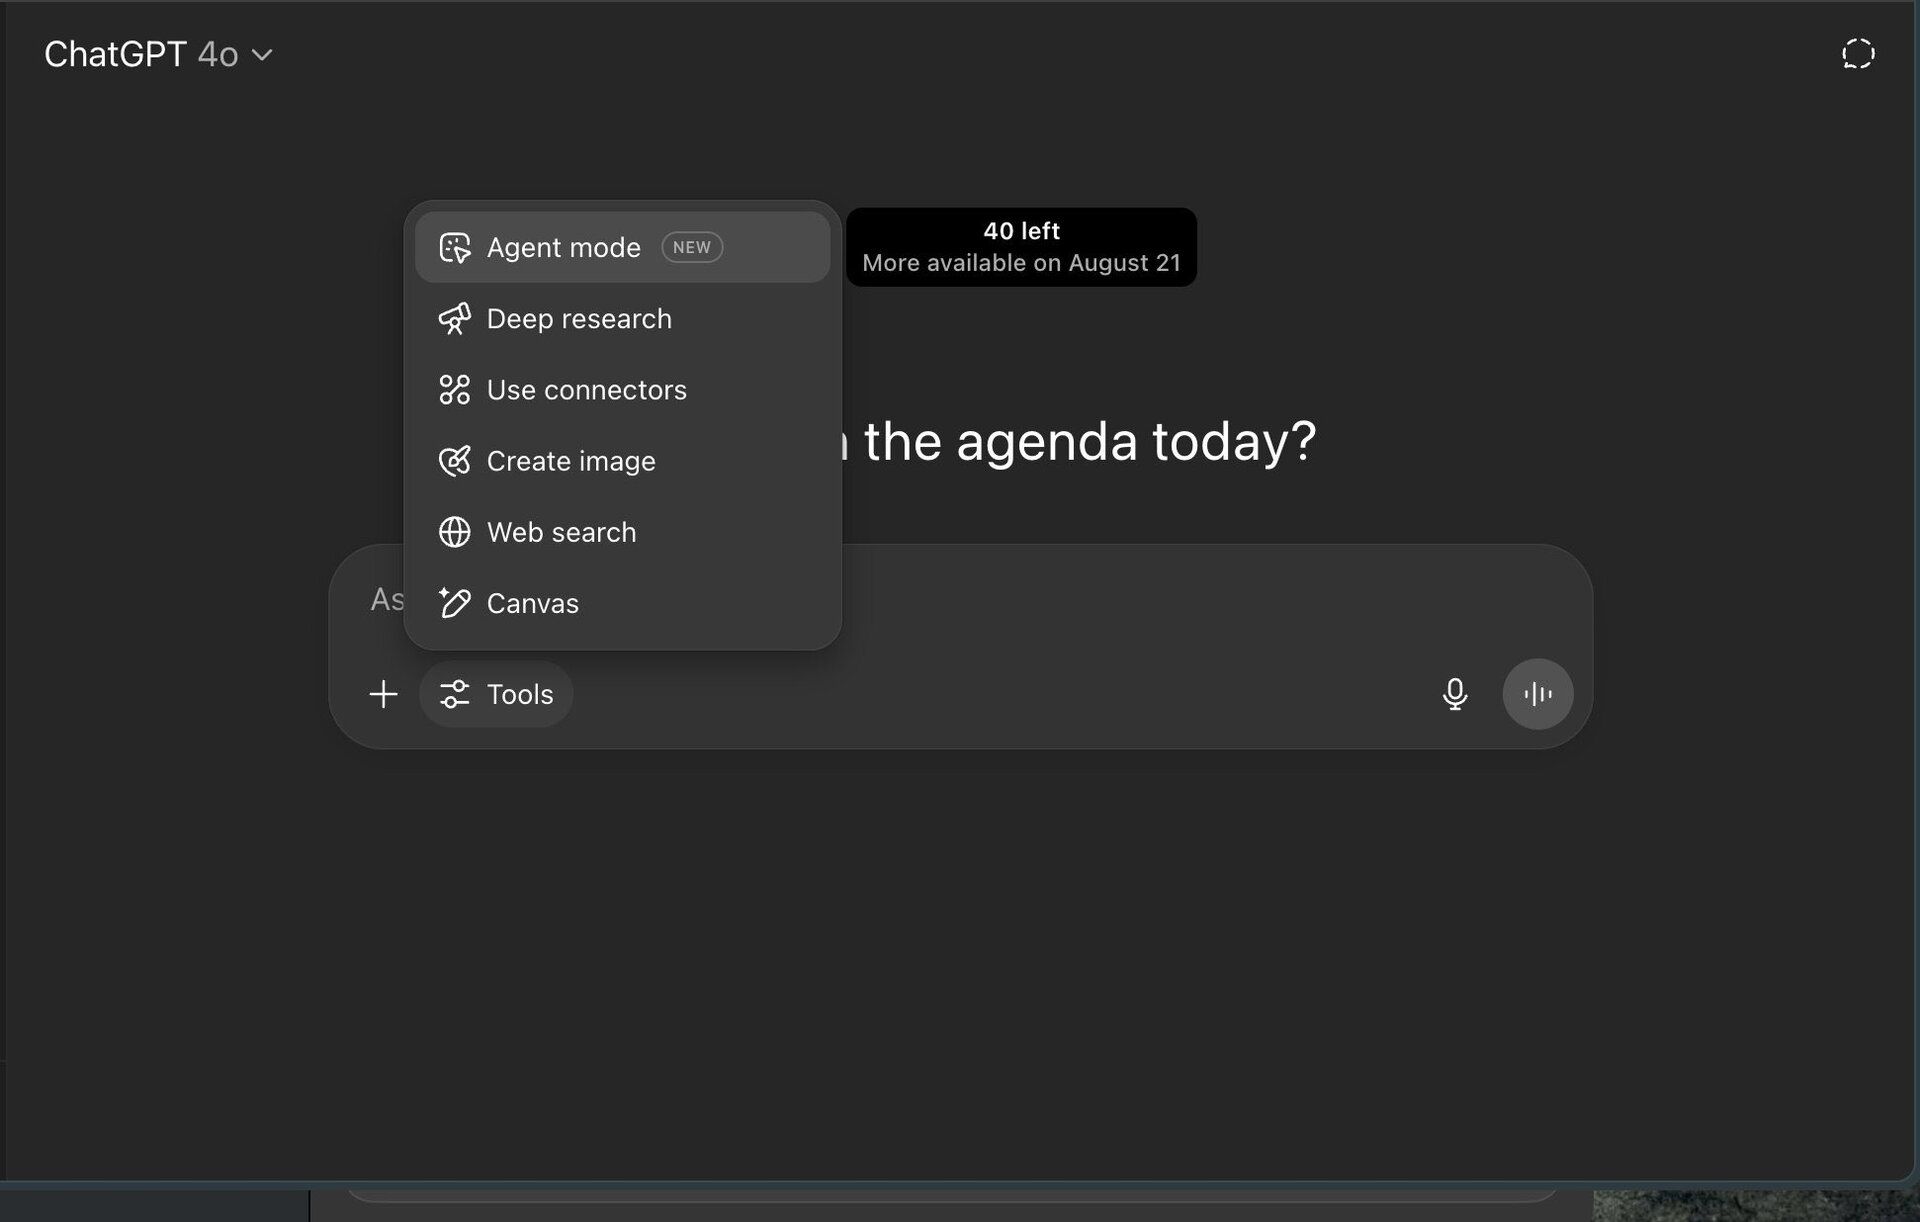Add attachment with the plus icon
This screenshot has height=1222, width=1920.
click(x=383, y=694)
